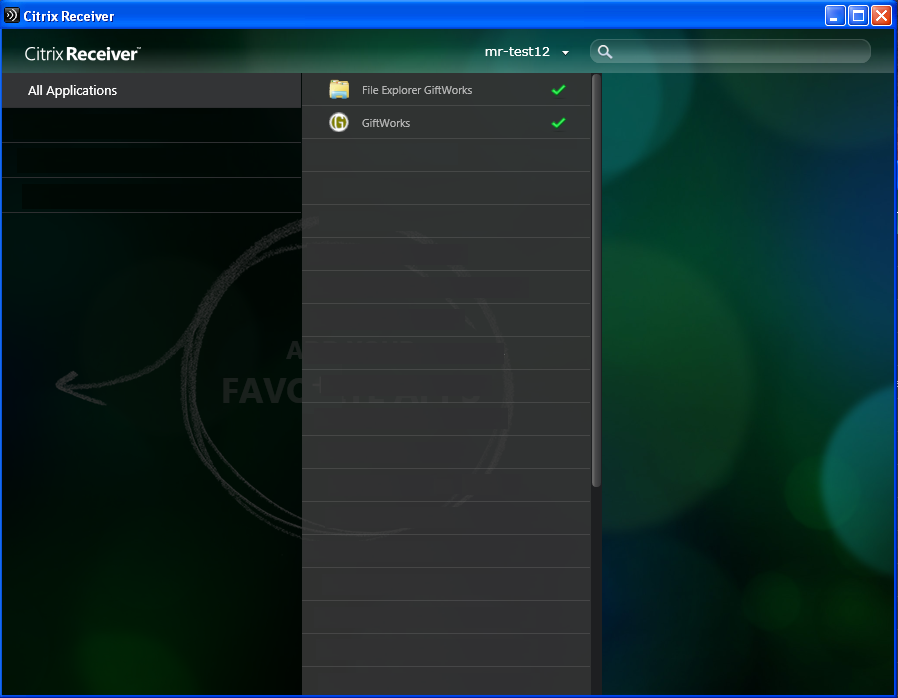
Task: Open the mr-test12 account menu
Action: point(517,52)
